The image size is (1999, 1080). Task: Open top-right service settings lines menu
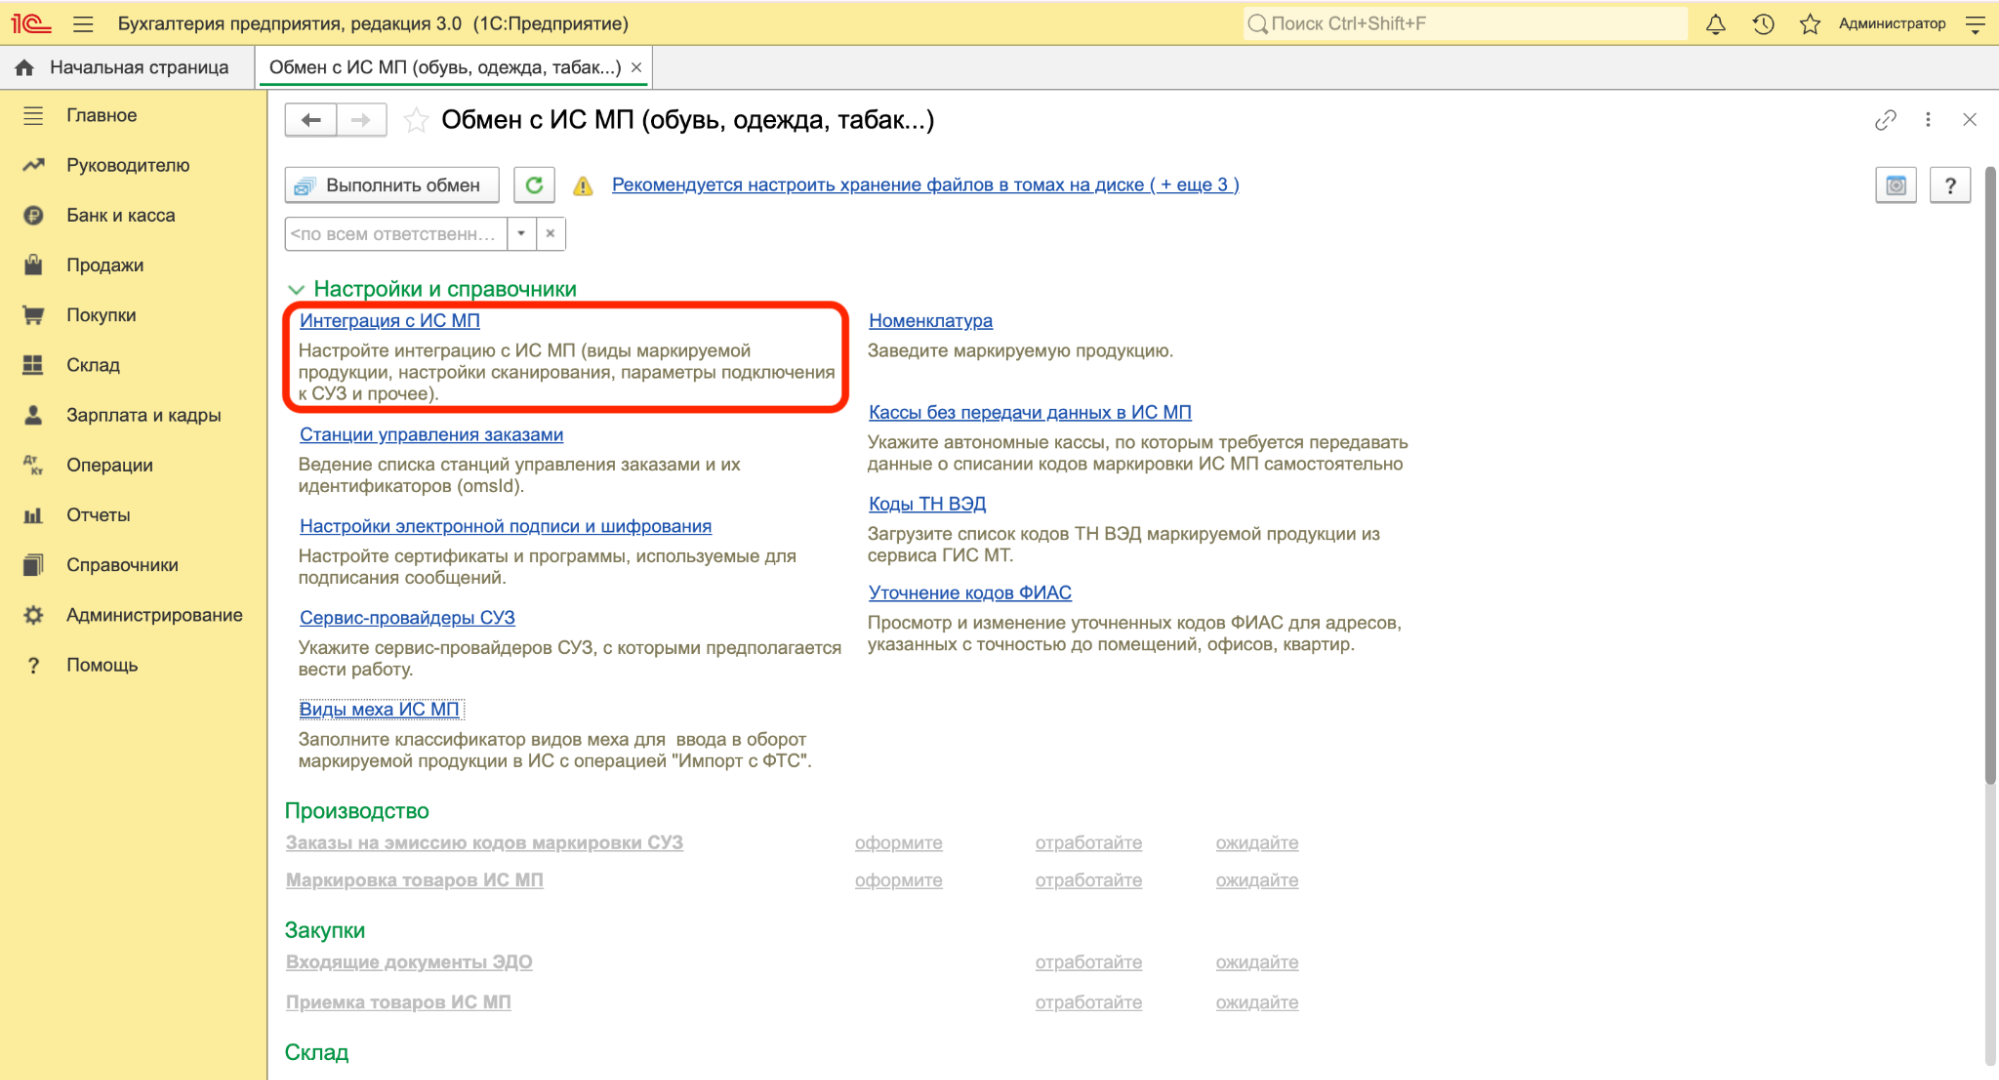(x=1975, y=24)
